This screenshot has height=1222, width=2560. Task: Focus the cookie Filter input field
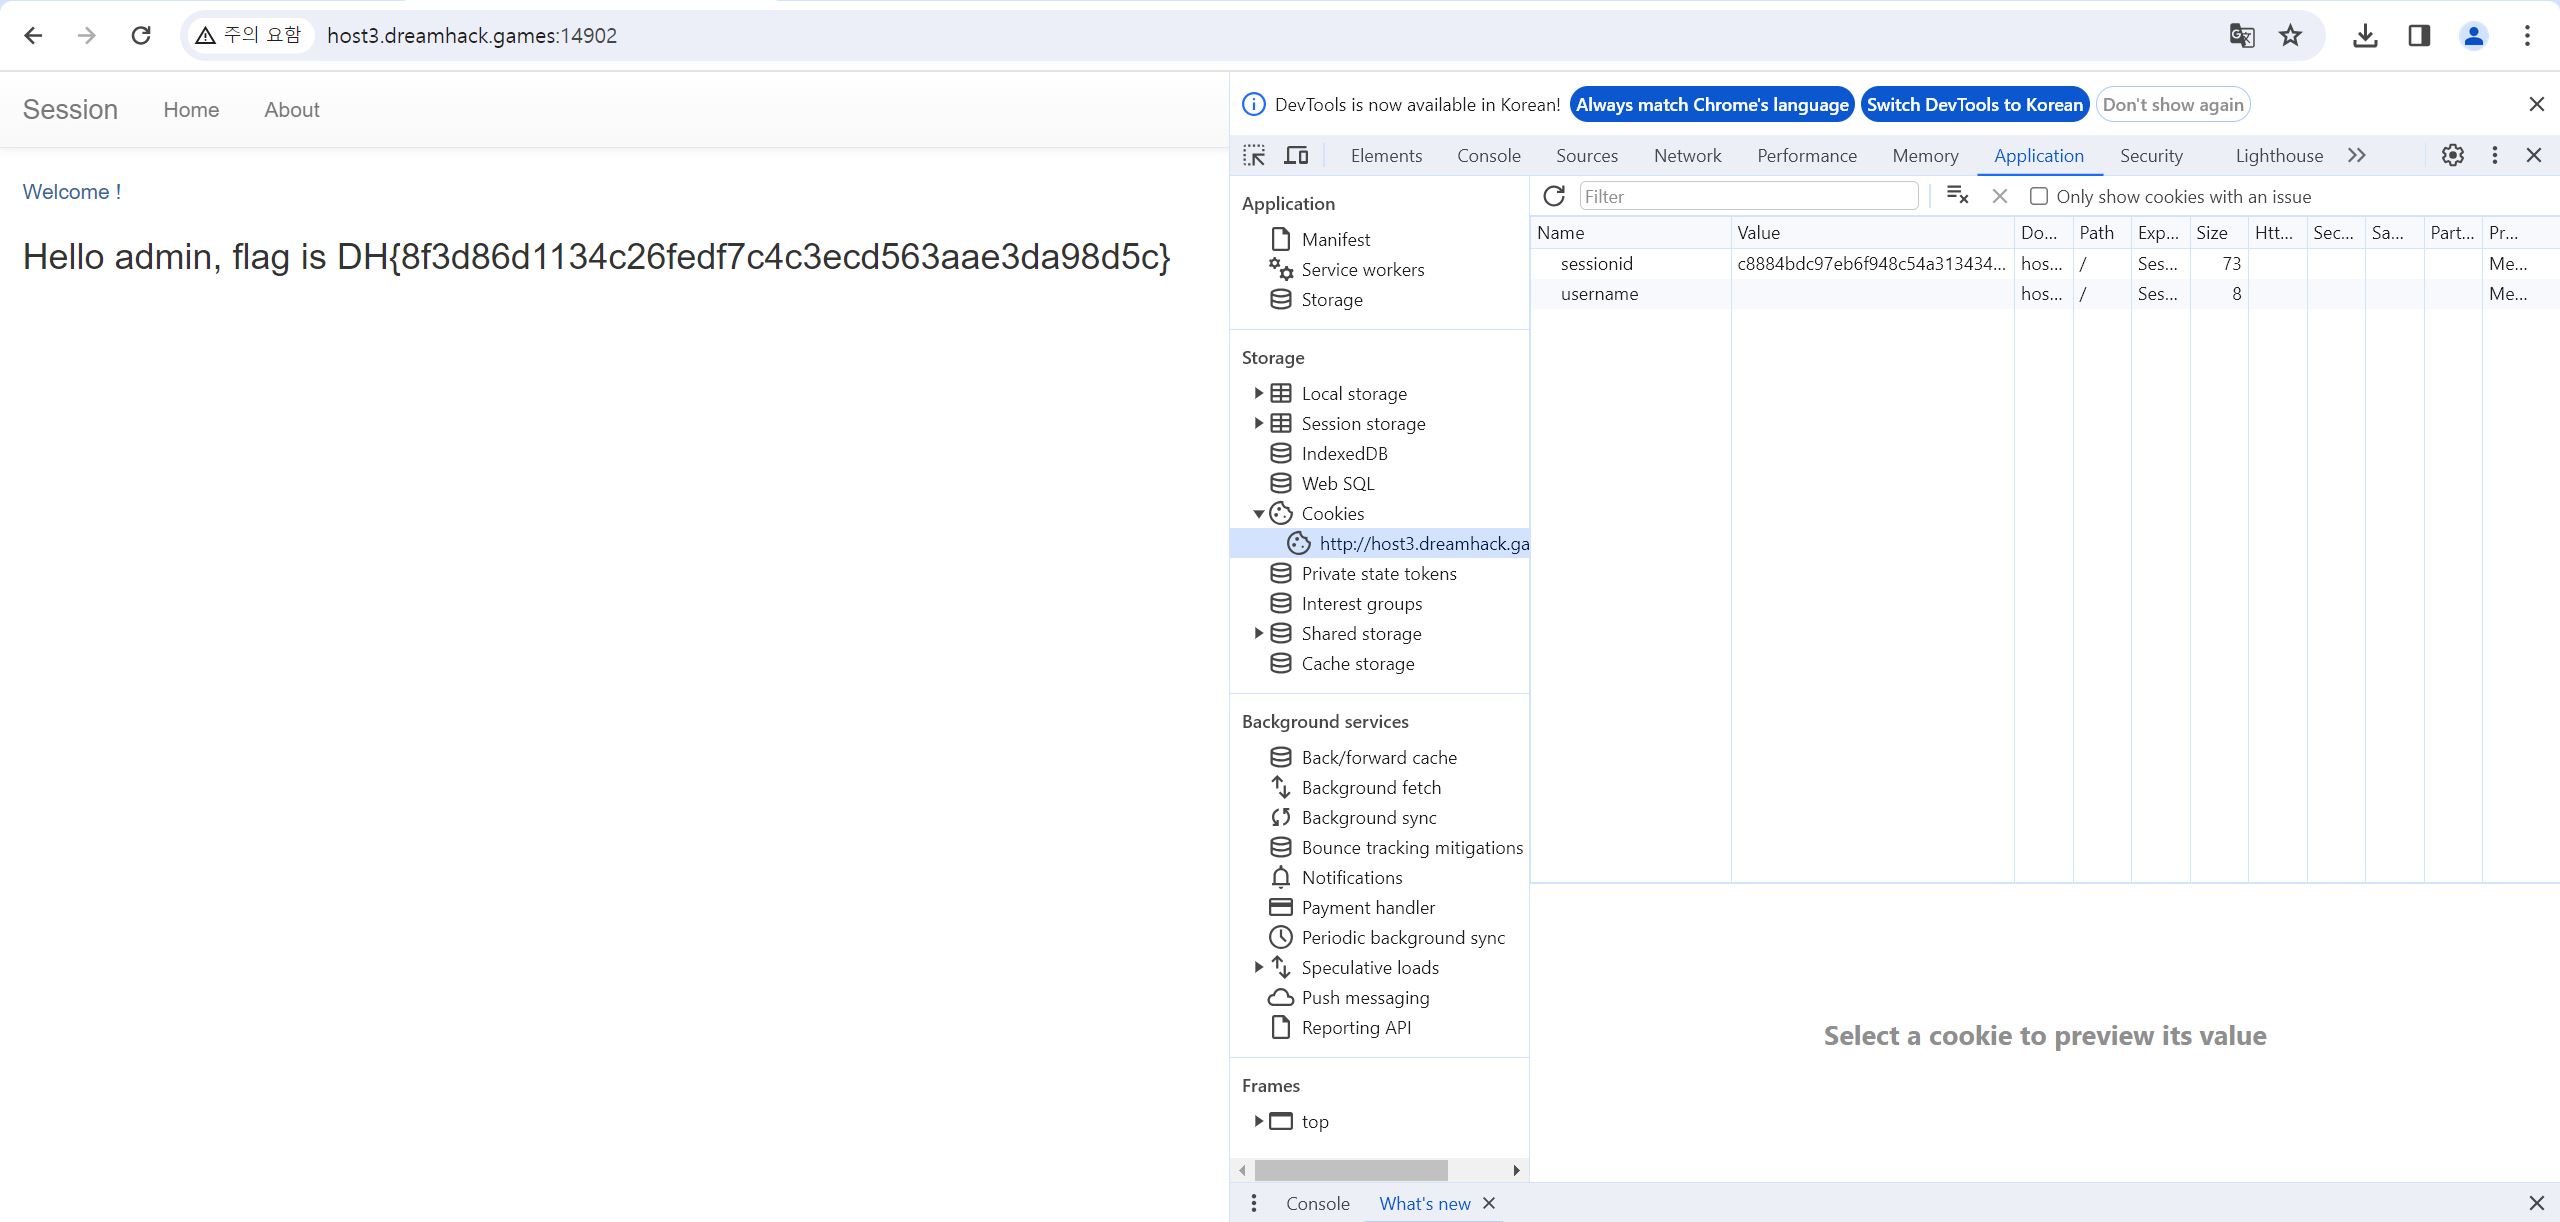tap(1748, 196)
